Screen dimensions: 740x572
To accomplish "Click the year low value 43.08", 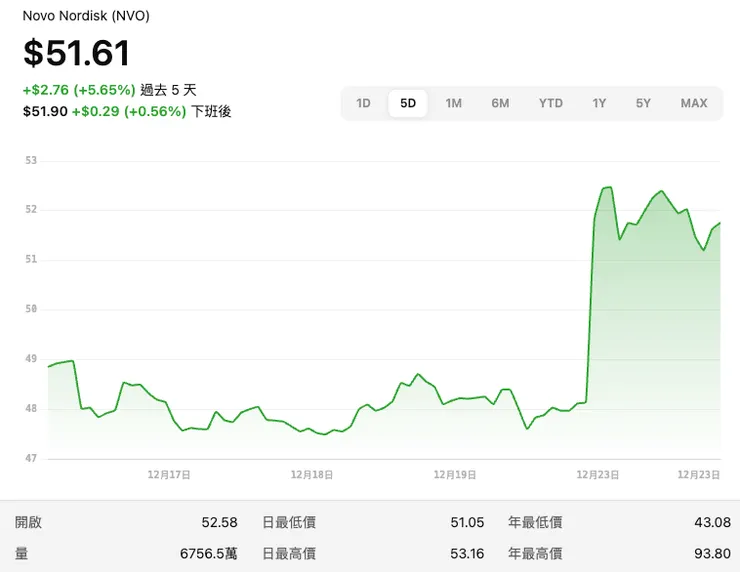I will click(x=713, y=522).
